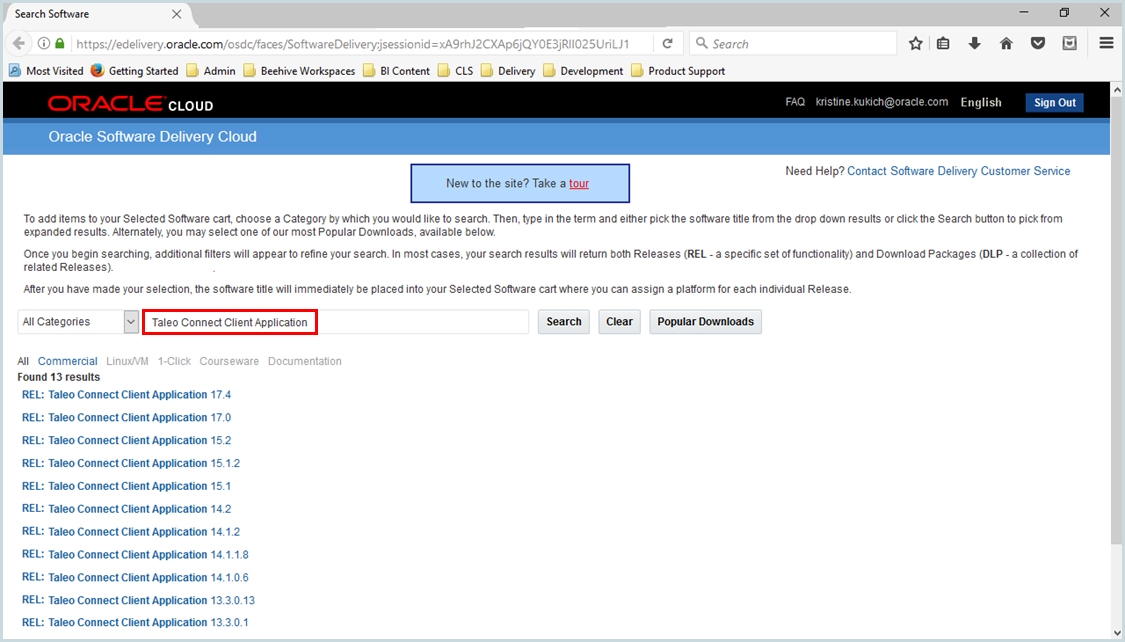1125x642 pixels.
Task: Click the Sign Out button
Action: pos(1054,102)
